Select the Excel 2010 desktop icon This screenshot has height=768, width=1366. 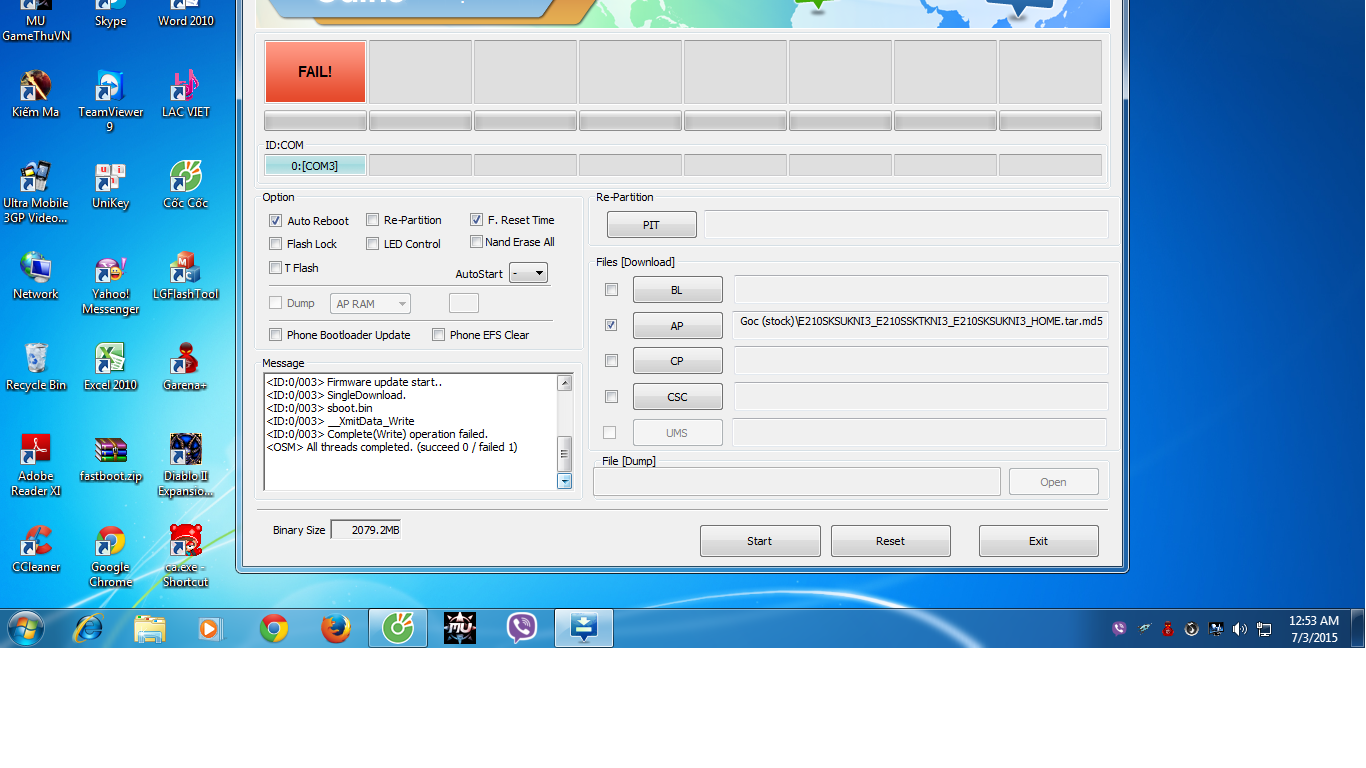point(110,368)
